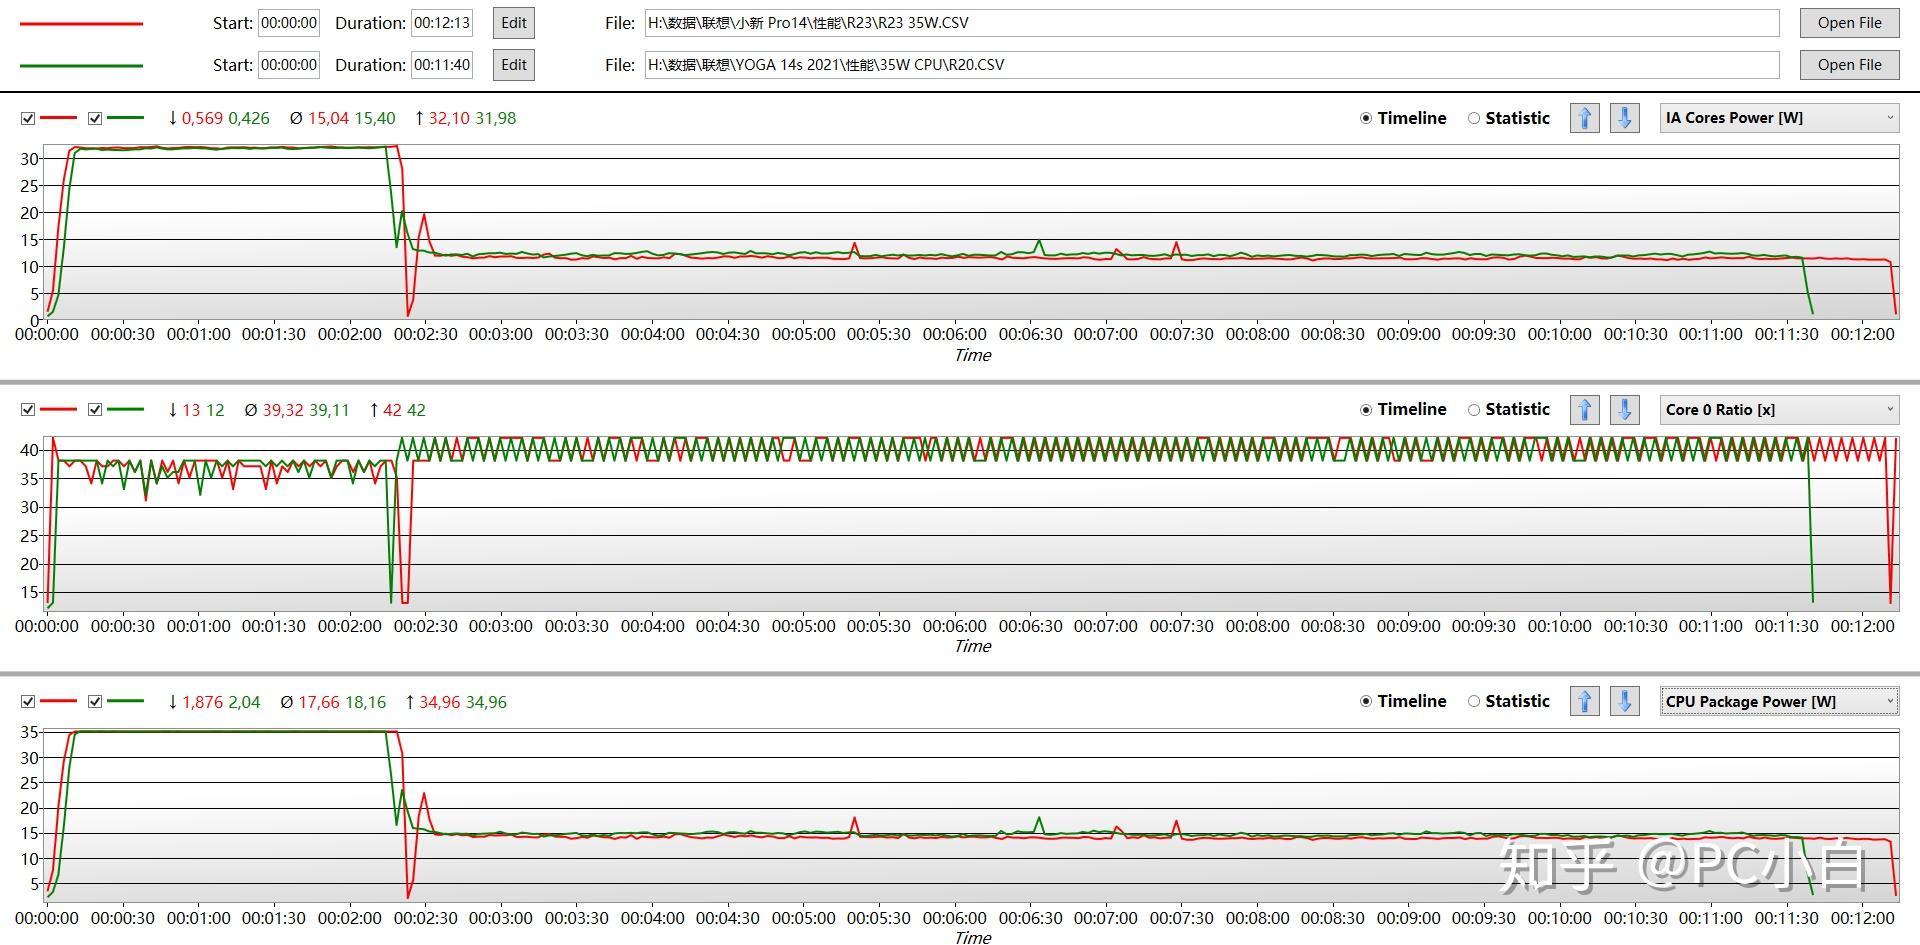Click the green minimum value 2,04
1920x945 pixels.
[244, 702]
